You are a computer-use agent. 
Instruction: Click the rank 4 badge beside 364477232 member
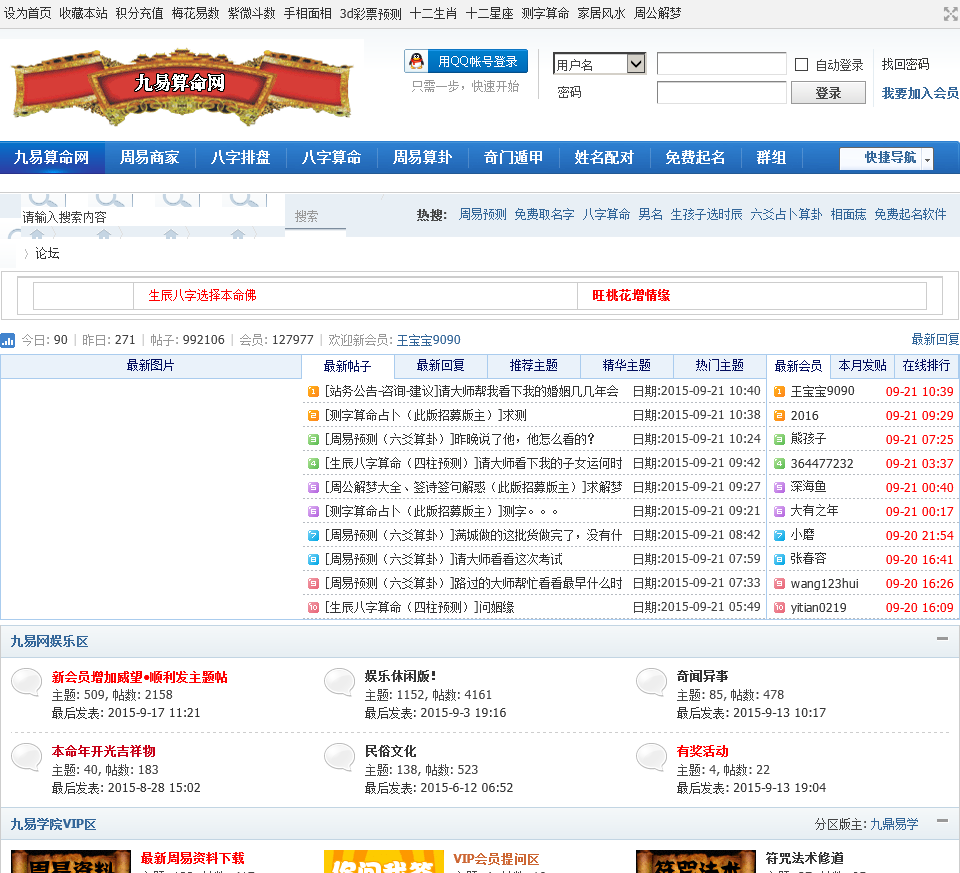tap(779, 463)
